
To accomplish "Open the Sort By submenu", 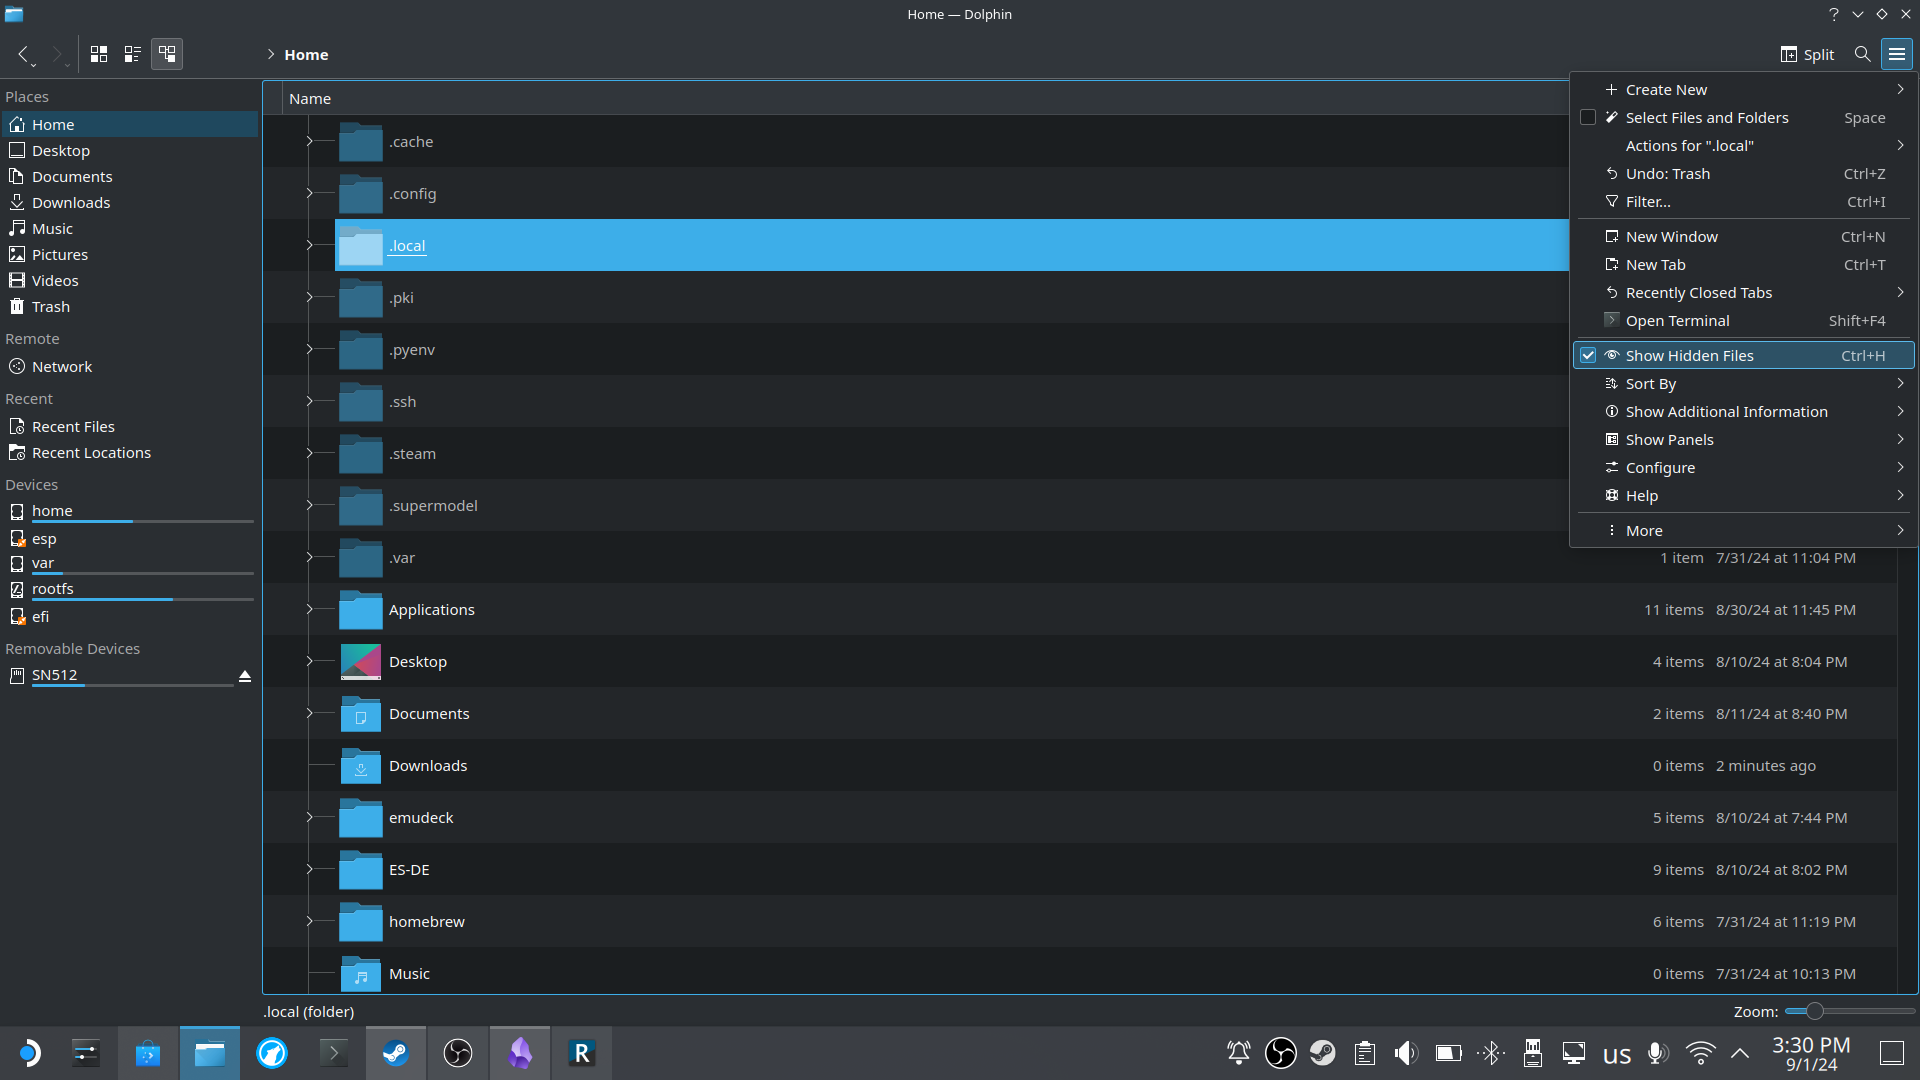I will pos(1744,384).
